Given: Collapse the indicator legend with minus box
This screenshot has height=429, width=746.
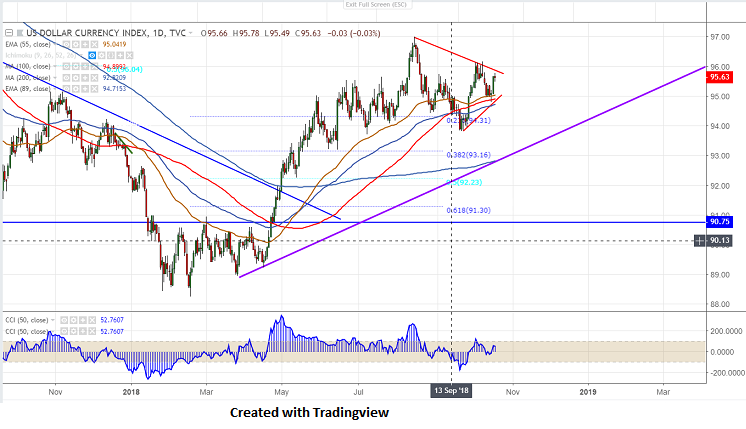Looking at the screenshot, I should (9, 33).
